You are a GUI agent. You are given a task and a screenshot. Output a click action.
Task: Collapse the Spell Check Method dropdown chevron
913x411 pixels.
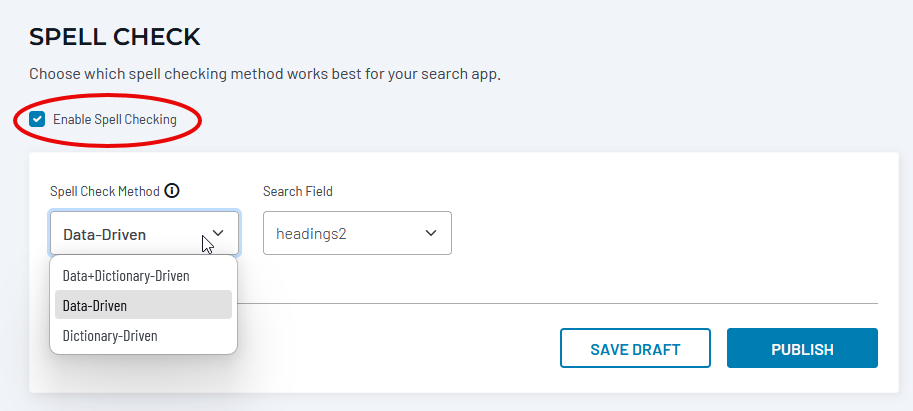coord(218,233)
